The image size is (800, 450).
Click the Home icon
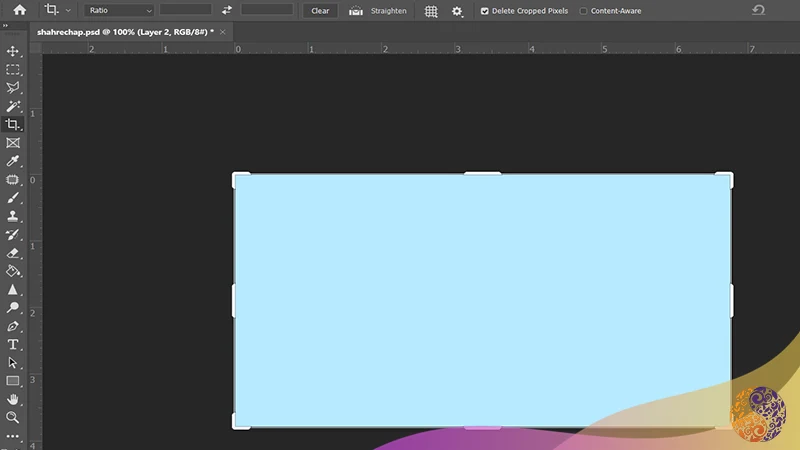(19, 11)
